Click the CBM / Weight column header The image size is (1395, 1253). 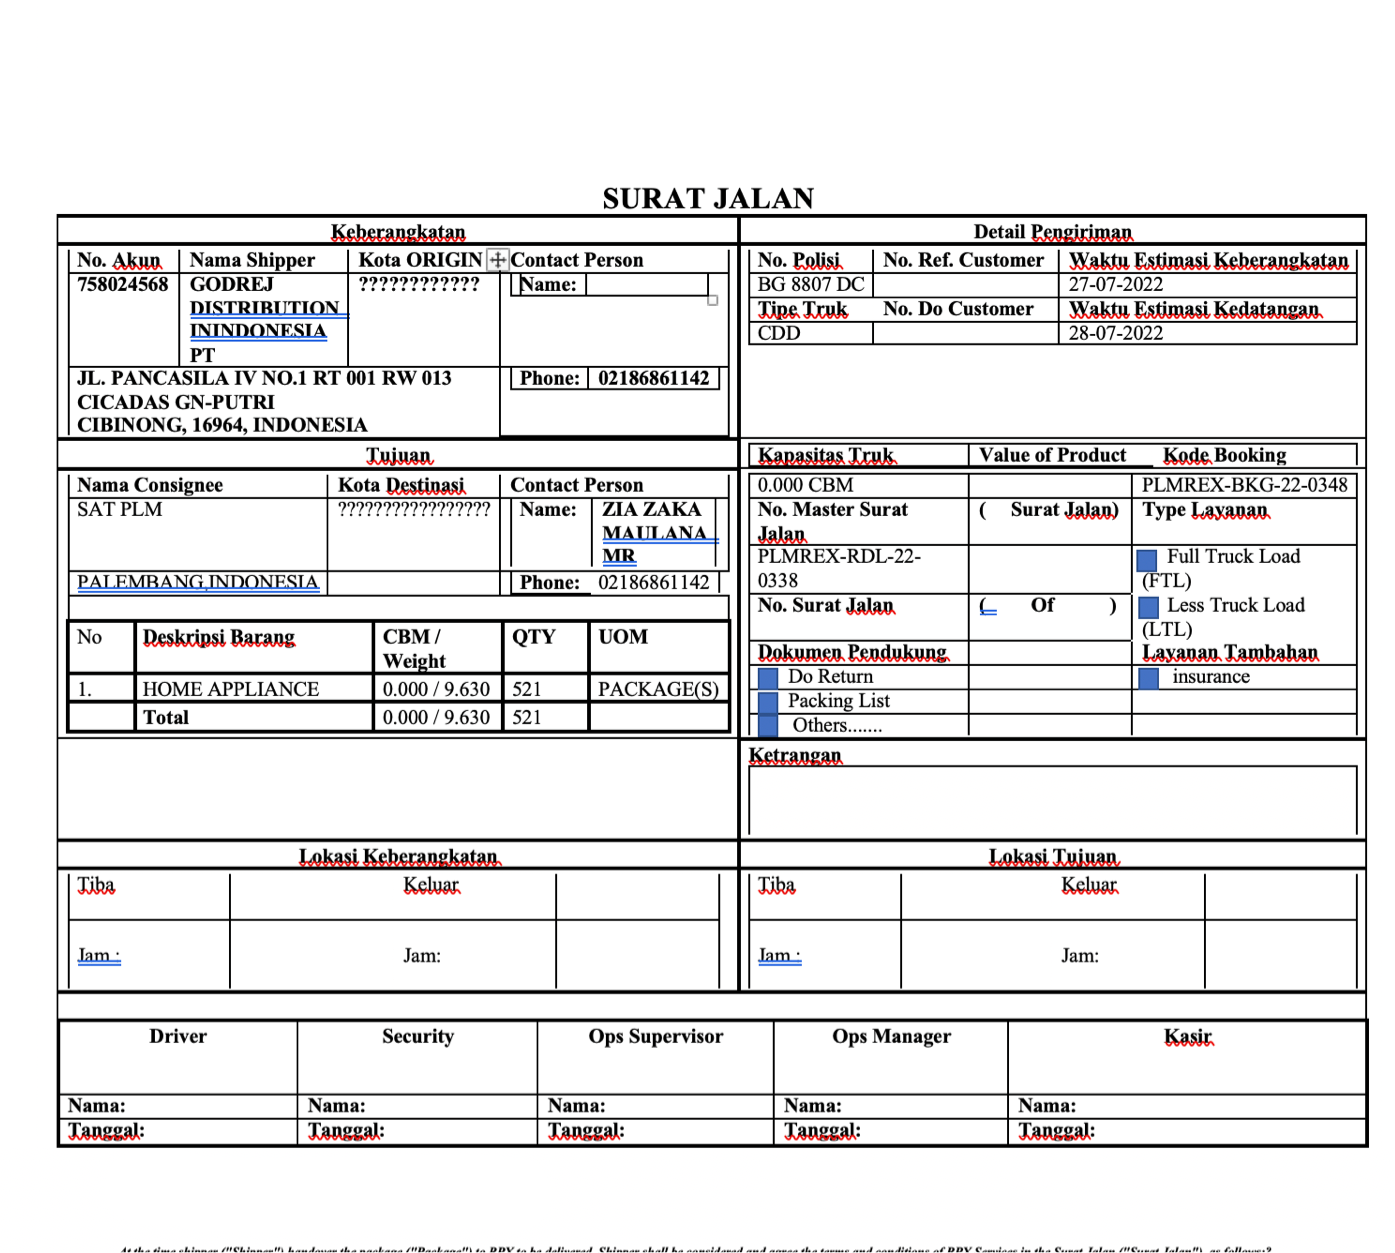click(x=414, y=649)
